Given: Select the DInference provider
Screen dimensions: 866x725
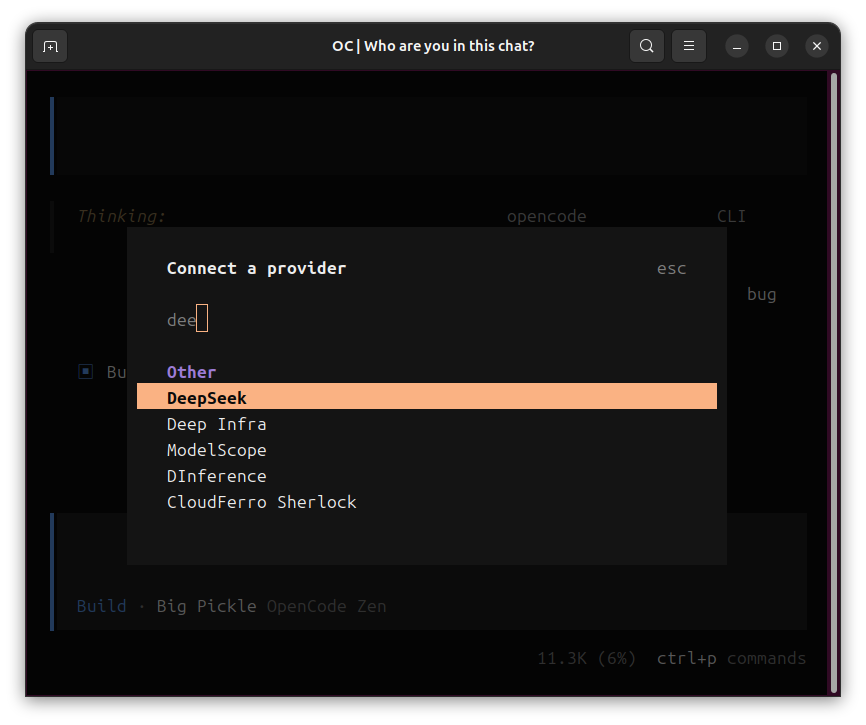Looking at the screenshot, I should tap(427, 476).
